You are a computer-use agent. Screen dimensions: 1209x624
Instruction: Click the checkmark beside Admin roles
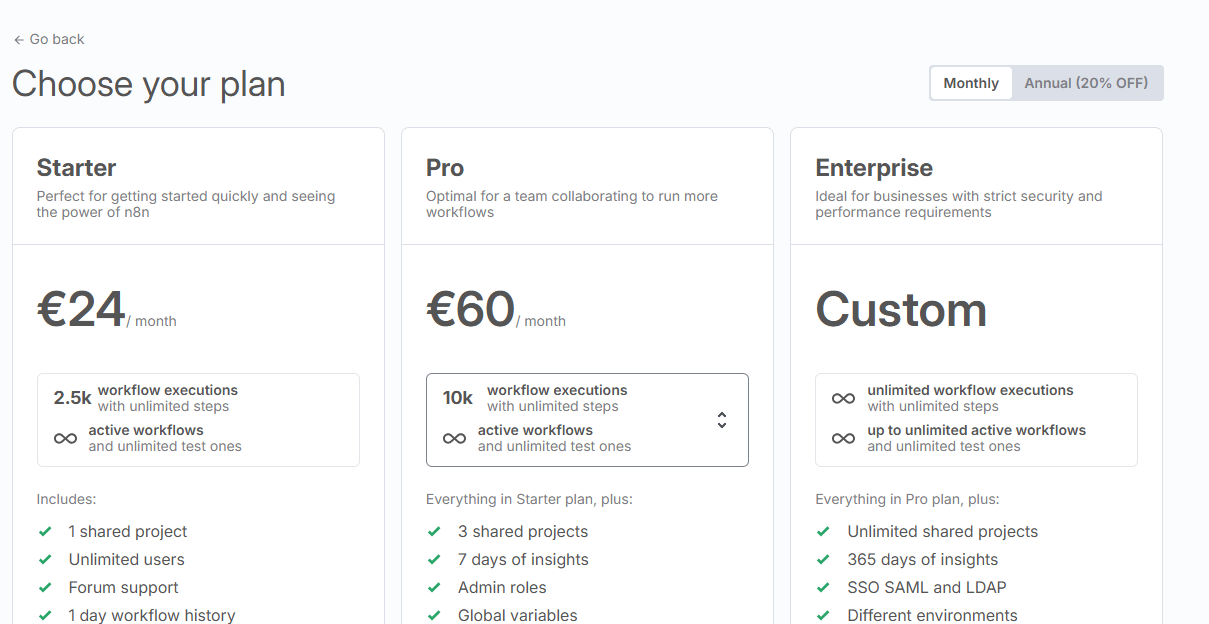434,588
